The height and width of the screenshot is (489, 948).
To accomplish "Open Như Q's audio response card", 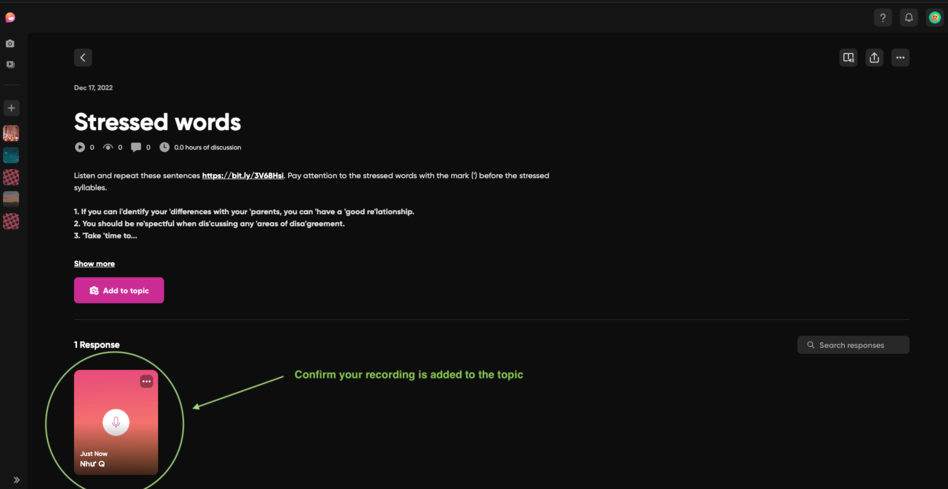I will pyautogui.click(x=116, y=423).
